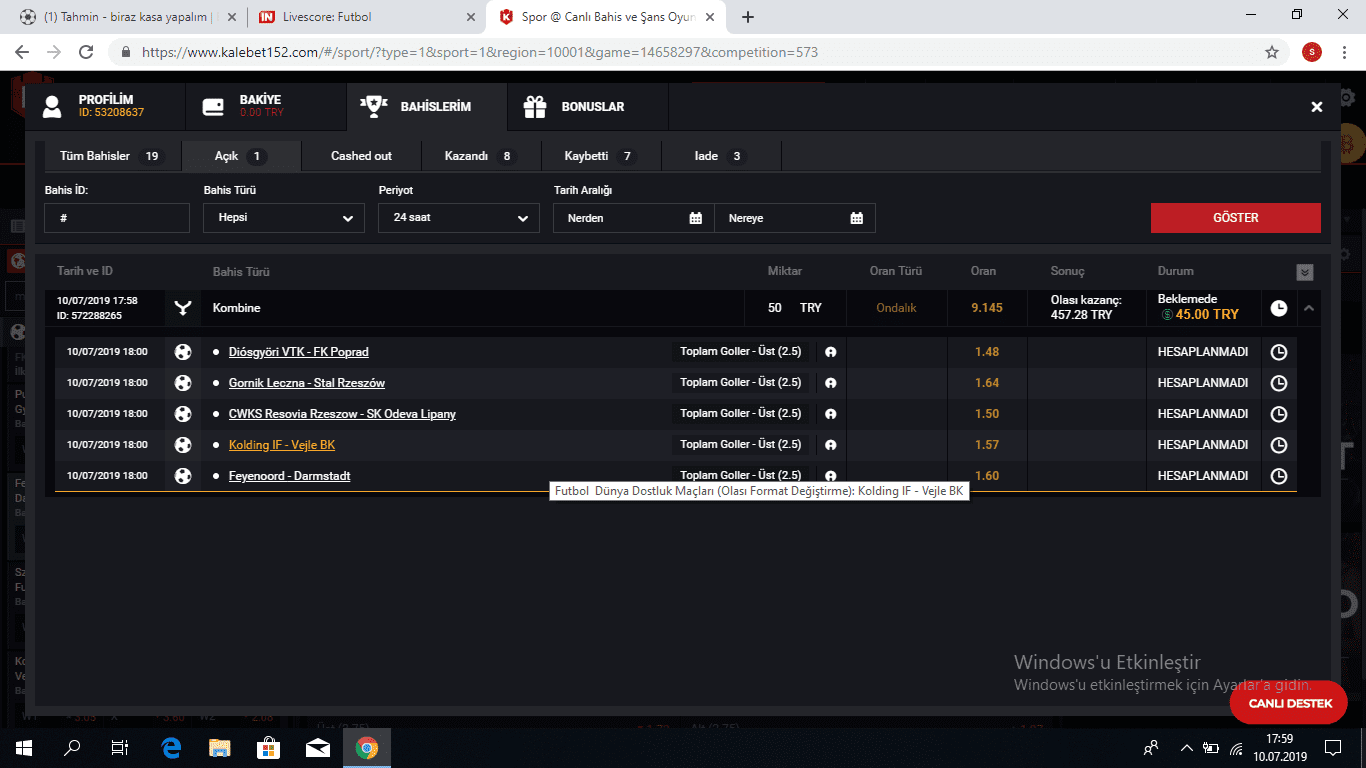Click football icon in Diósgyöri VTK row
The height and width of the screenshot is (768, 1366).
183,352
